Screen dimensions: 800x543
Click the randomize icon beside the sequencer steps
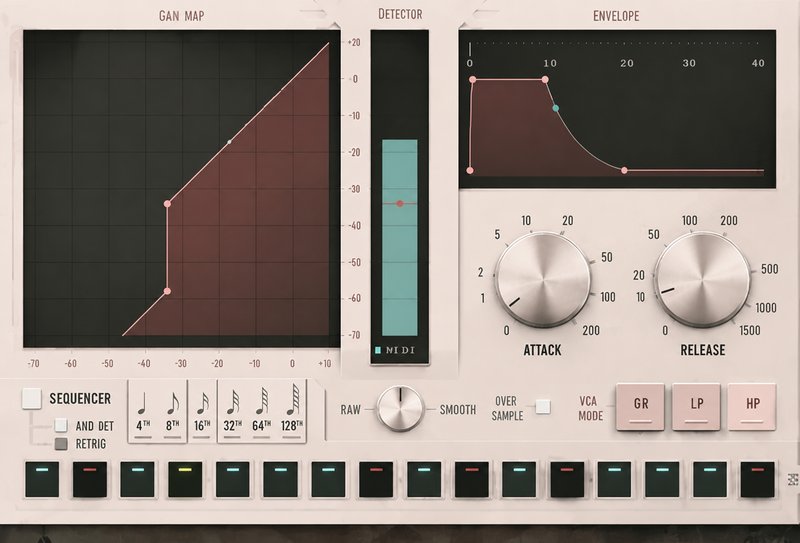pyautogui.click(x=793, y=479)
